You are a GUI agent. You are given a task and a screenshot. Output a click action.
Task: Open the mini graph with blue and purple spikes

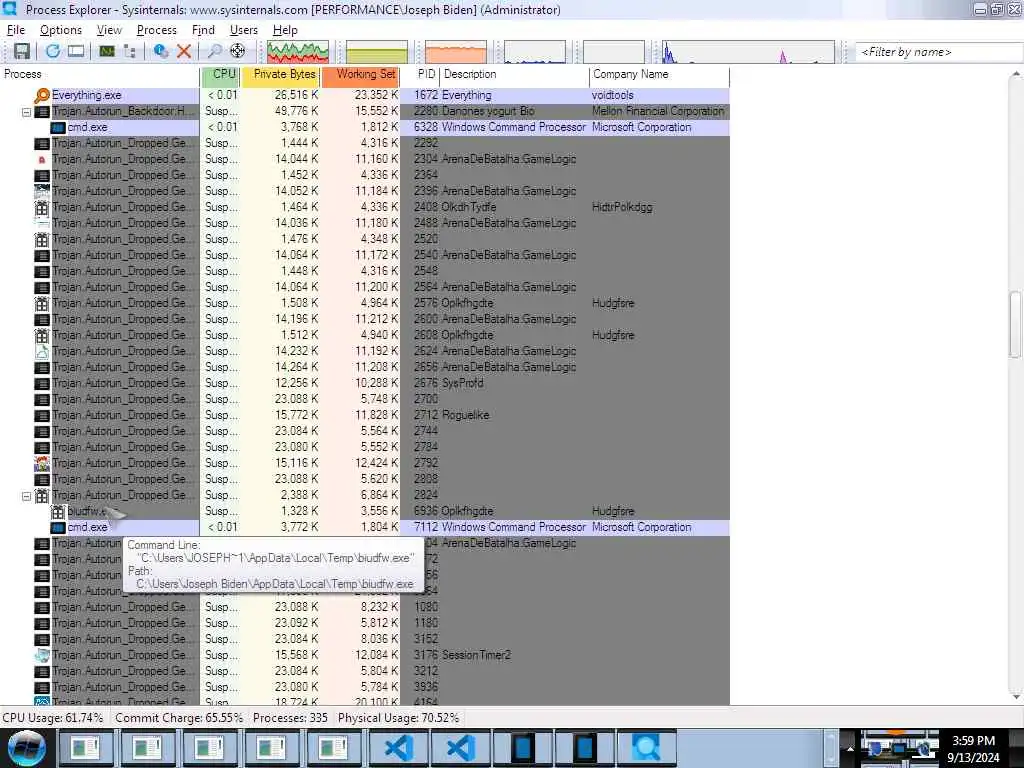748,52
